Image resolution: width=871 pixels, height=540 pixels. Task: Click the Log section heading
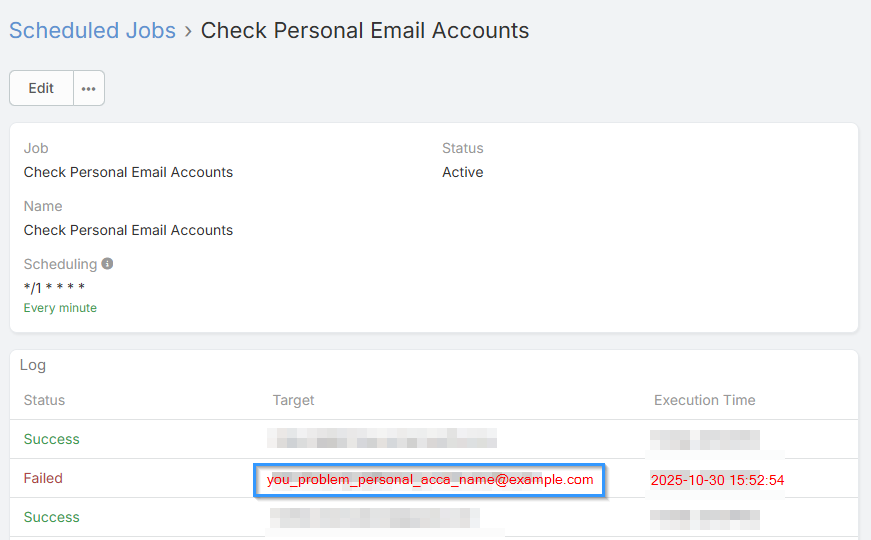[x=33, y=365]
